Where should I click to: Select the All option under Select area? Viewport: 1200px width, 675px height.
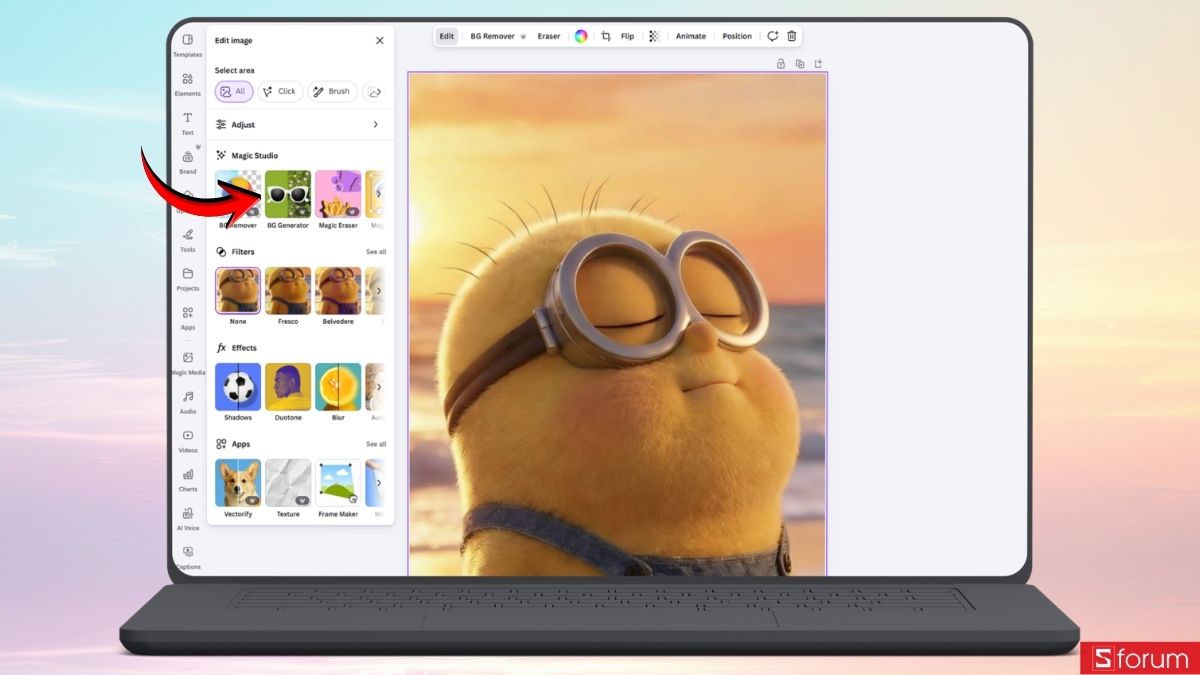click(233, 91)
